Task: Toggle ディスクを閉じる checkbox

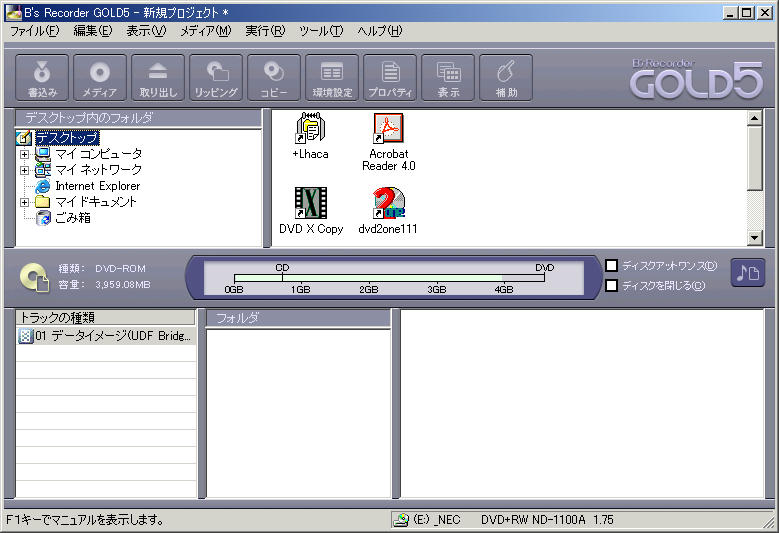Action: pos(612,286)
